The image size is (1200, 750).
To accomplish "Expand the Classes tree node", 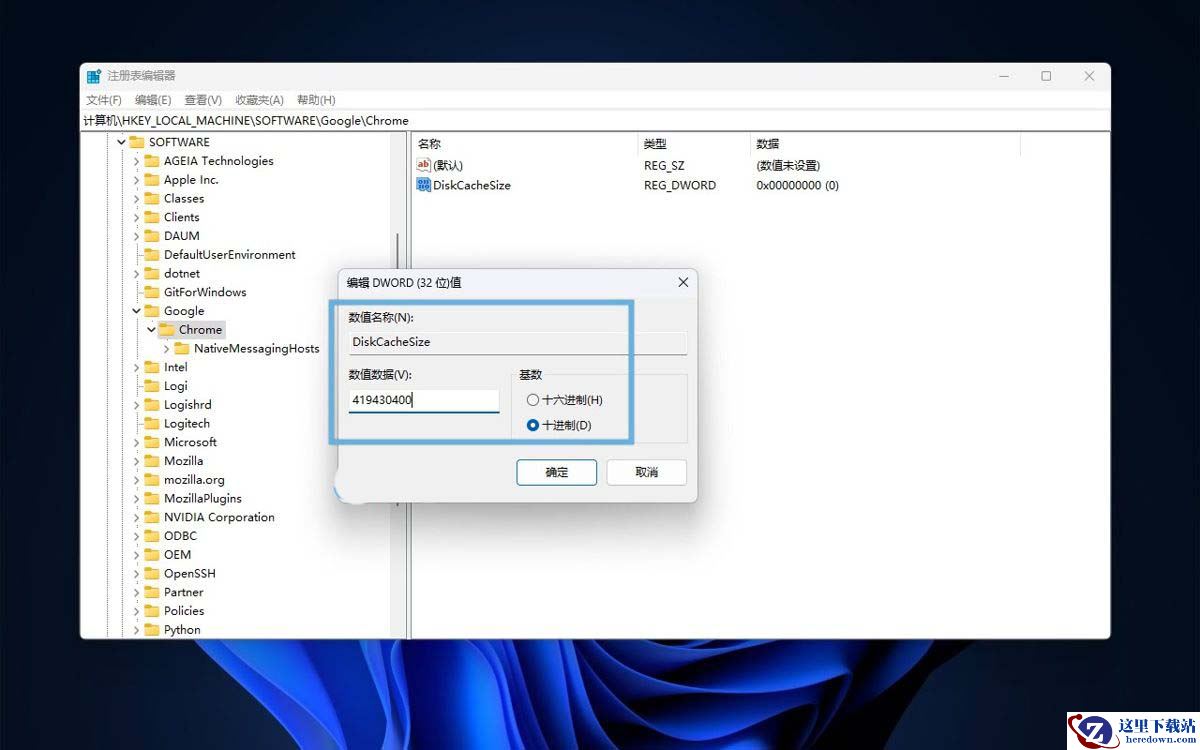I will coord(137,198).
